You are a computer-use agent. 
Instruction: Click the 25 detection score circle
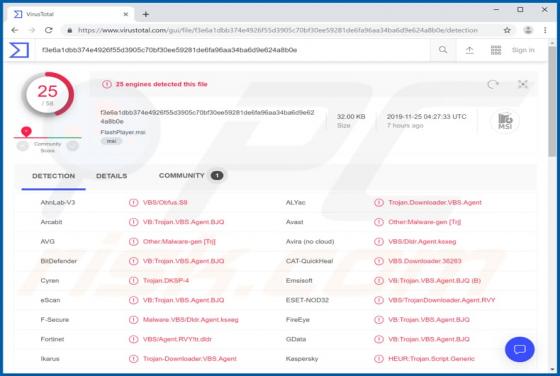[x=48, y=94]
